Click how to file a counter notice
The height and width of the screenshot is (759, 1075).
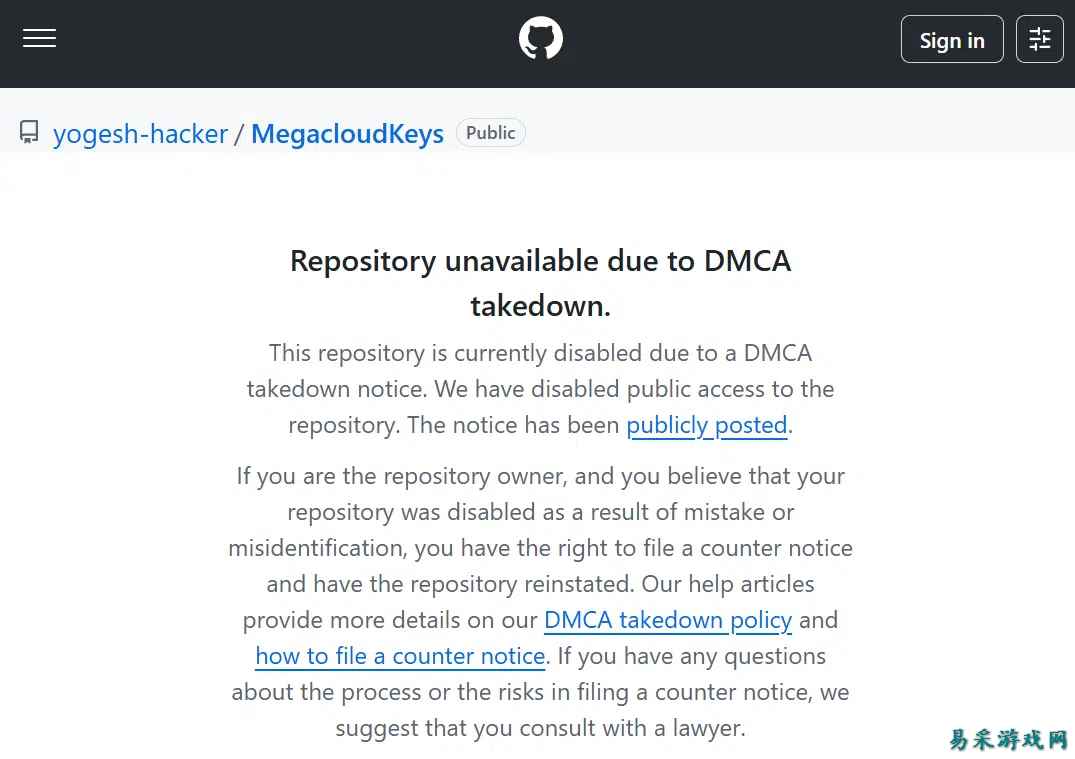[x=400, y=656]
